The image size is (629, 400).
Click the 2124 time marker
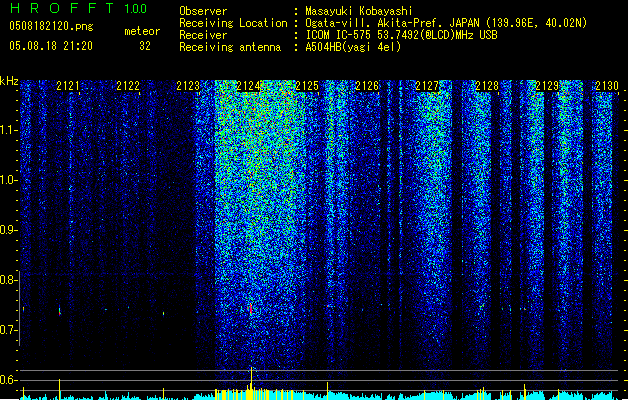pos(248,86)
